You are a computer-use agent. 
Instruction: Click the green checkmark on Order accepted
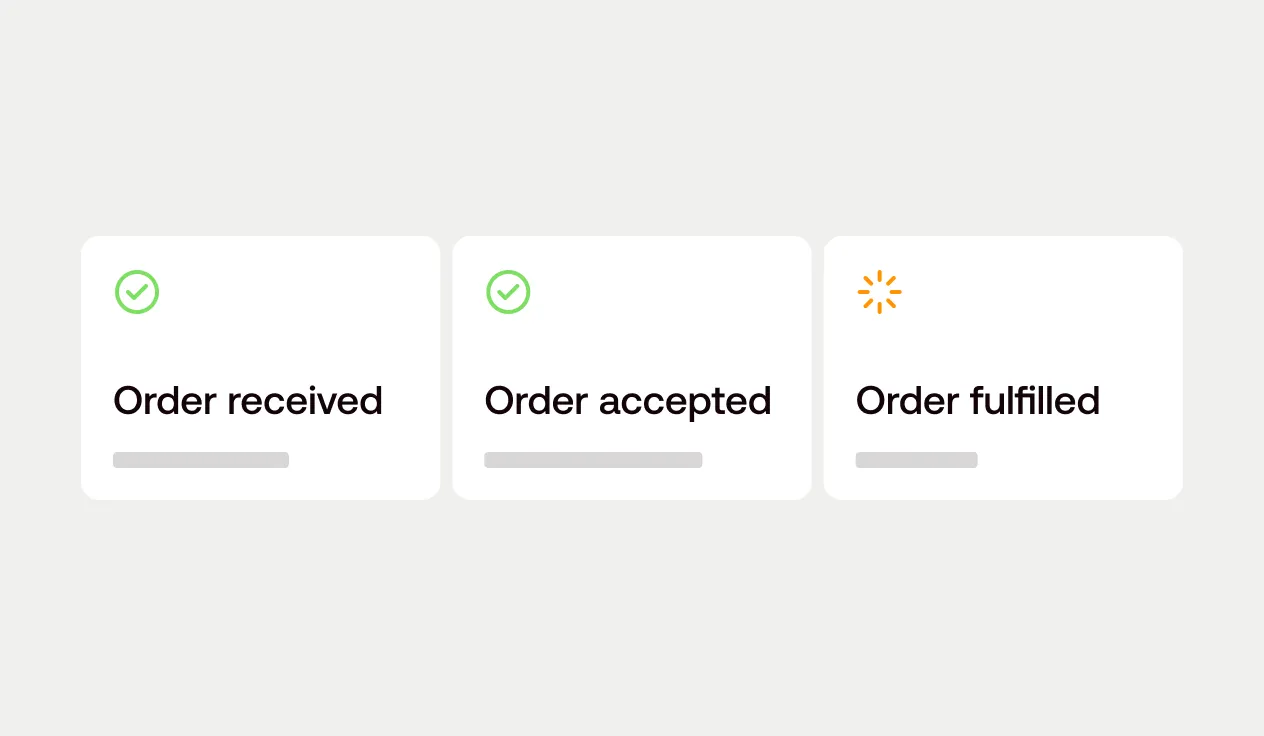pyautogui.click(x=508, y=292)
